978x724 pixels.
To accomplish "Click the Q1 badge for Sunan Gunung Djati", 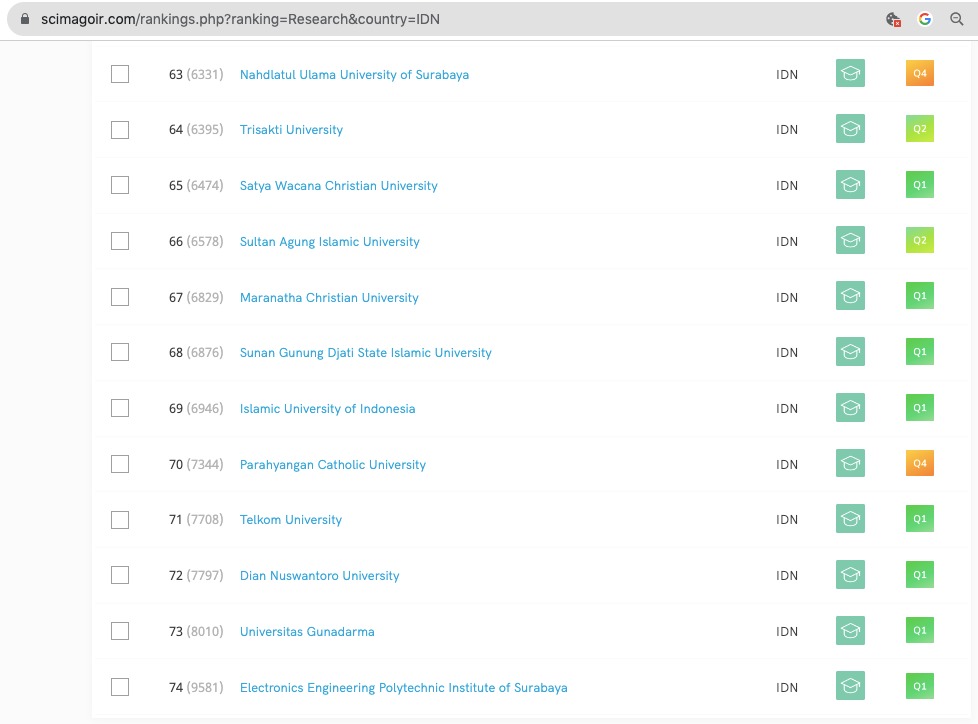I will coord(920,352).
